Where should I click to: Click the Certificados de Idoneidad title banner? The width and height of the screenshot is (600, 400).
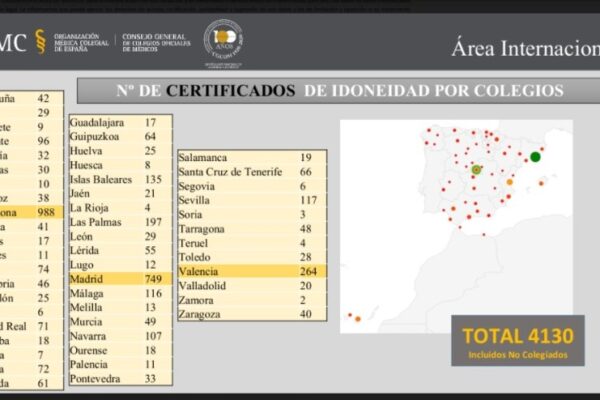(x=339, y=91)
